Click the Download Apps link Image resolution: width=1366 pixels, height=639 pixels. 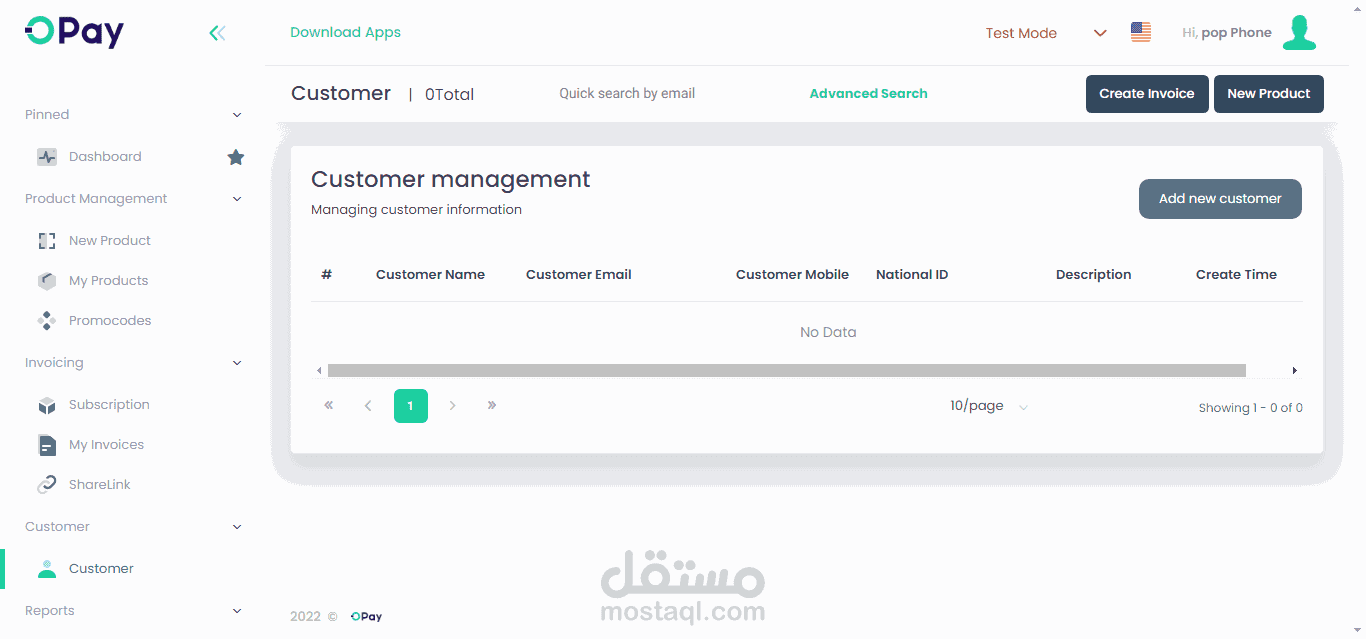(345, 33)
